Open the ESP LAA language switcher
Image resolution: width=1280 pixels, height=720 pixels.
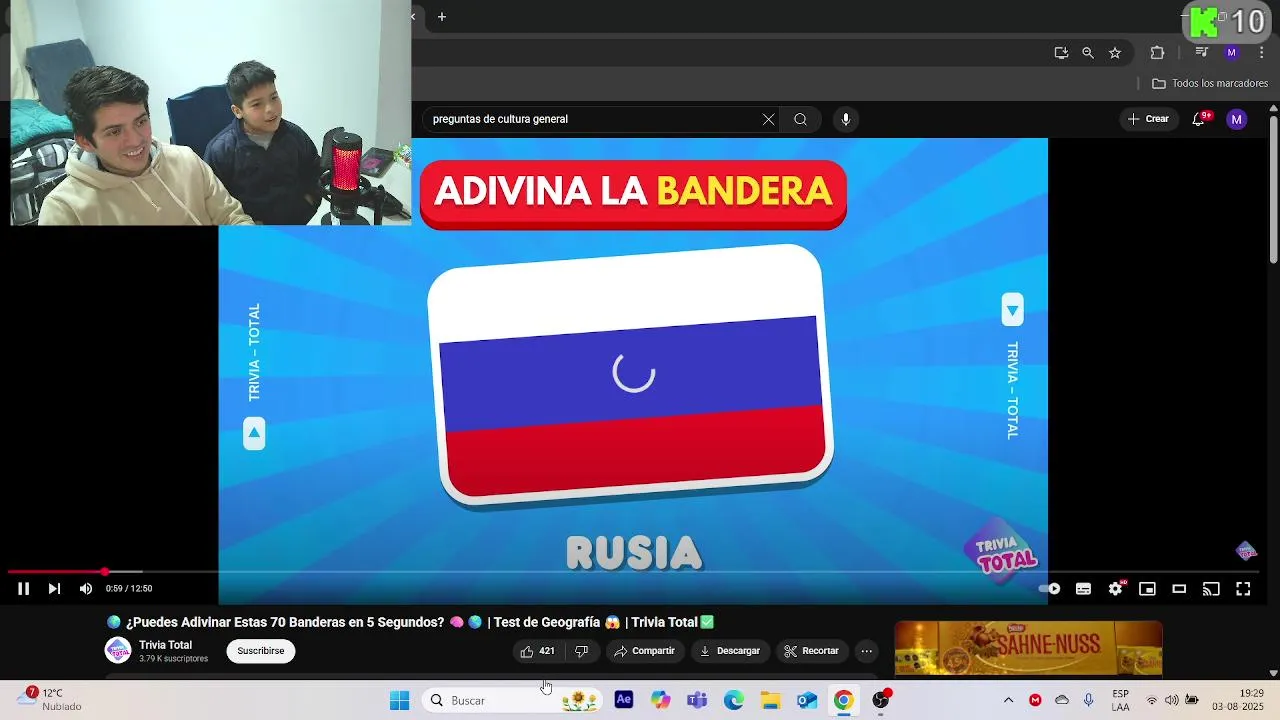(1121, 700)
